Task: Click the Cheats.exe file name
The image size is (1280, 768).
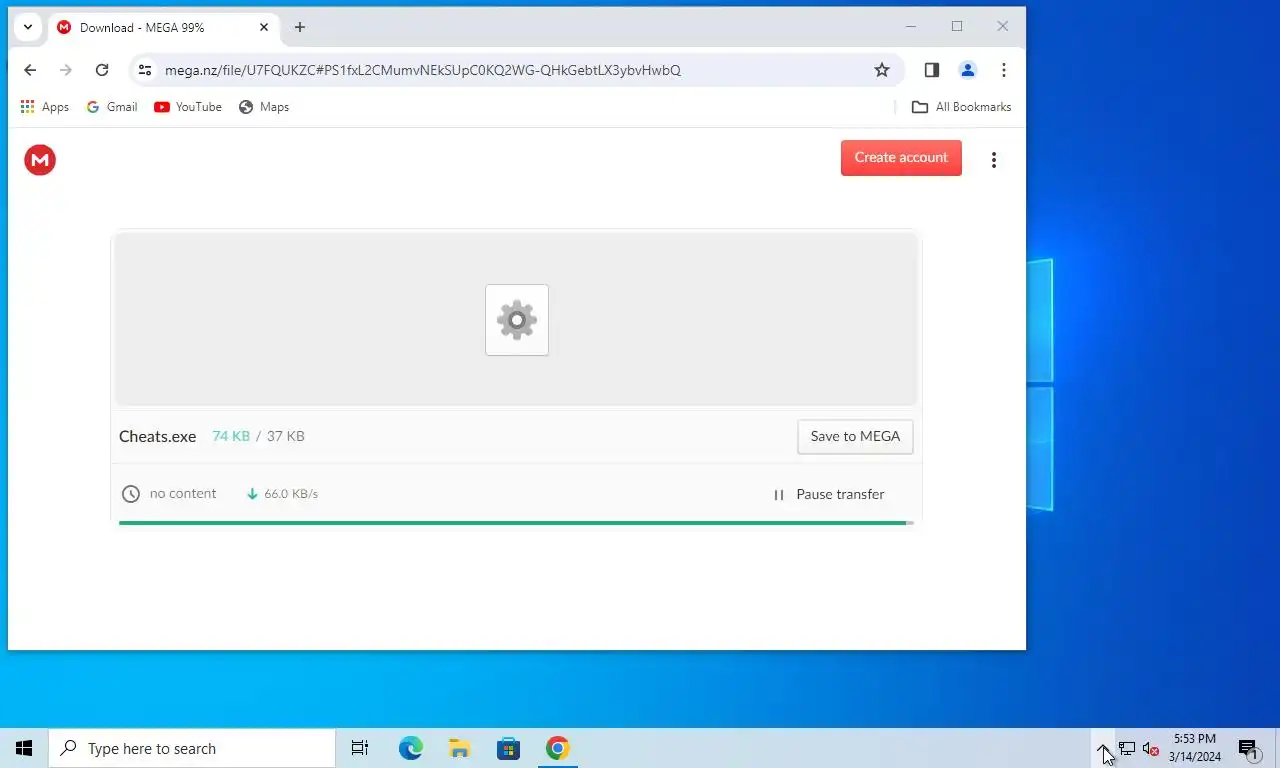Action: point(158,436)
